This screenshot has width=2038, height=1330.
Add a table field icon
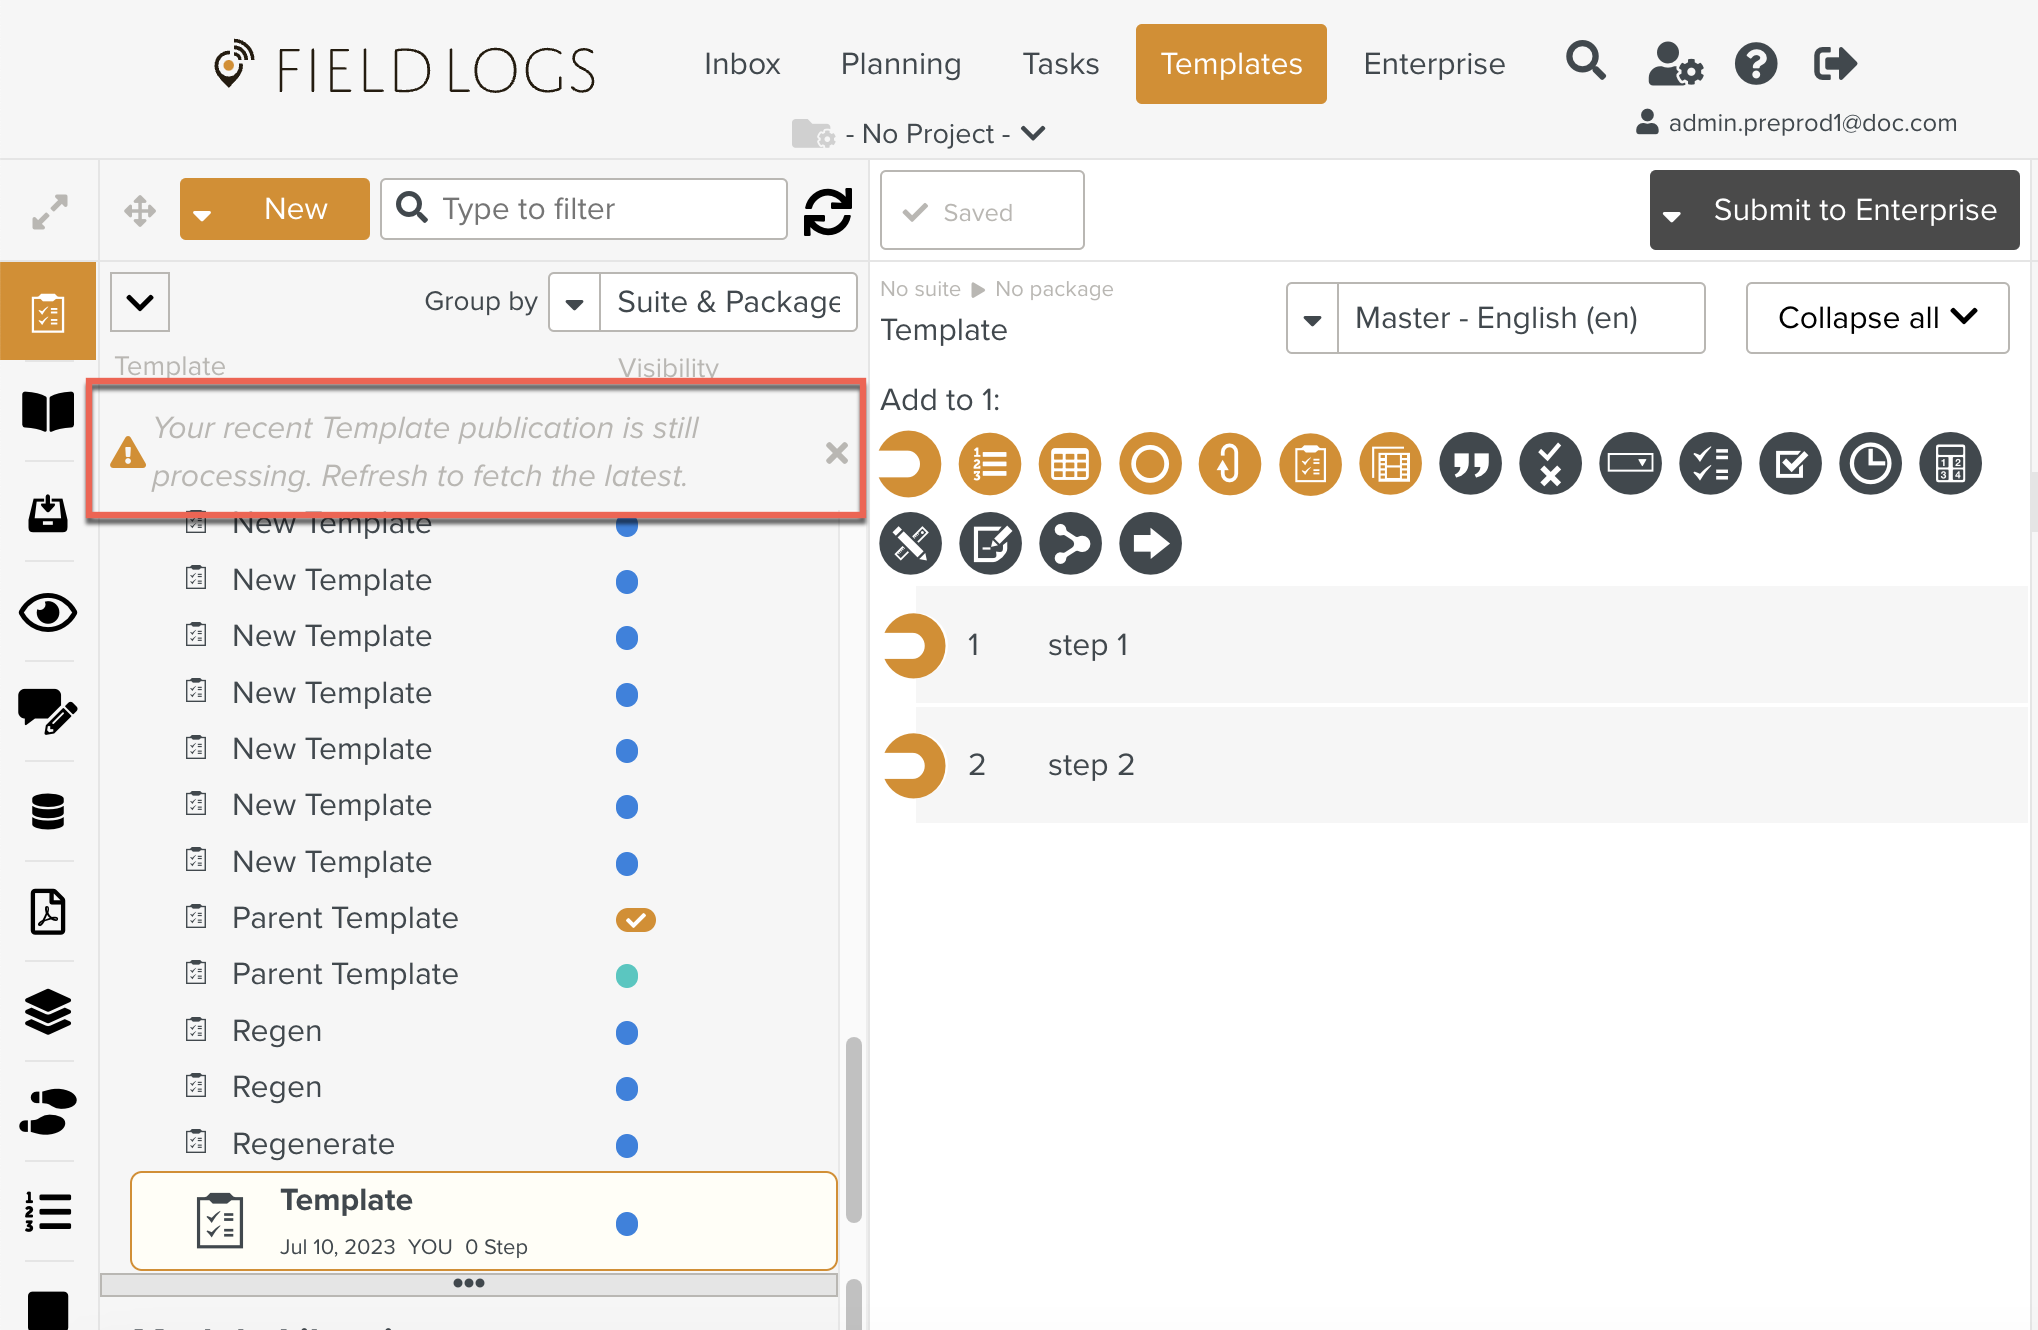[x=1069, y=464]
